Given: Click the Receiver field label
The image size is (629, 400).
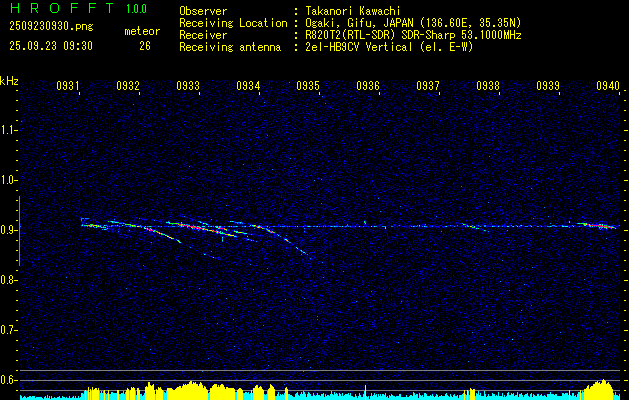Looking at the screenshot, I should point(203,35).
